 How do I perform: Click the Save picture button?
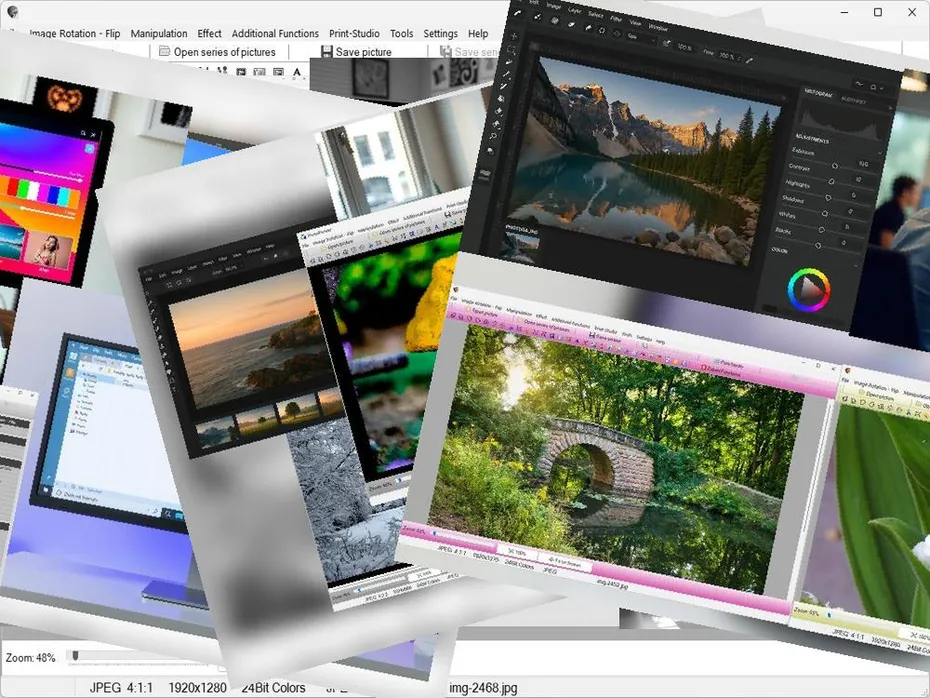pos(355,52)
